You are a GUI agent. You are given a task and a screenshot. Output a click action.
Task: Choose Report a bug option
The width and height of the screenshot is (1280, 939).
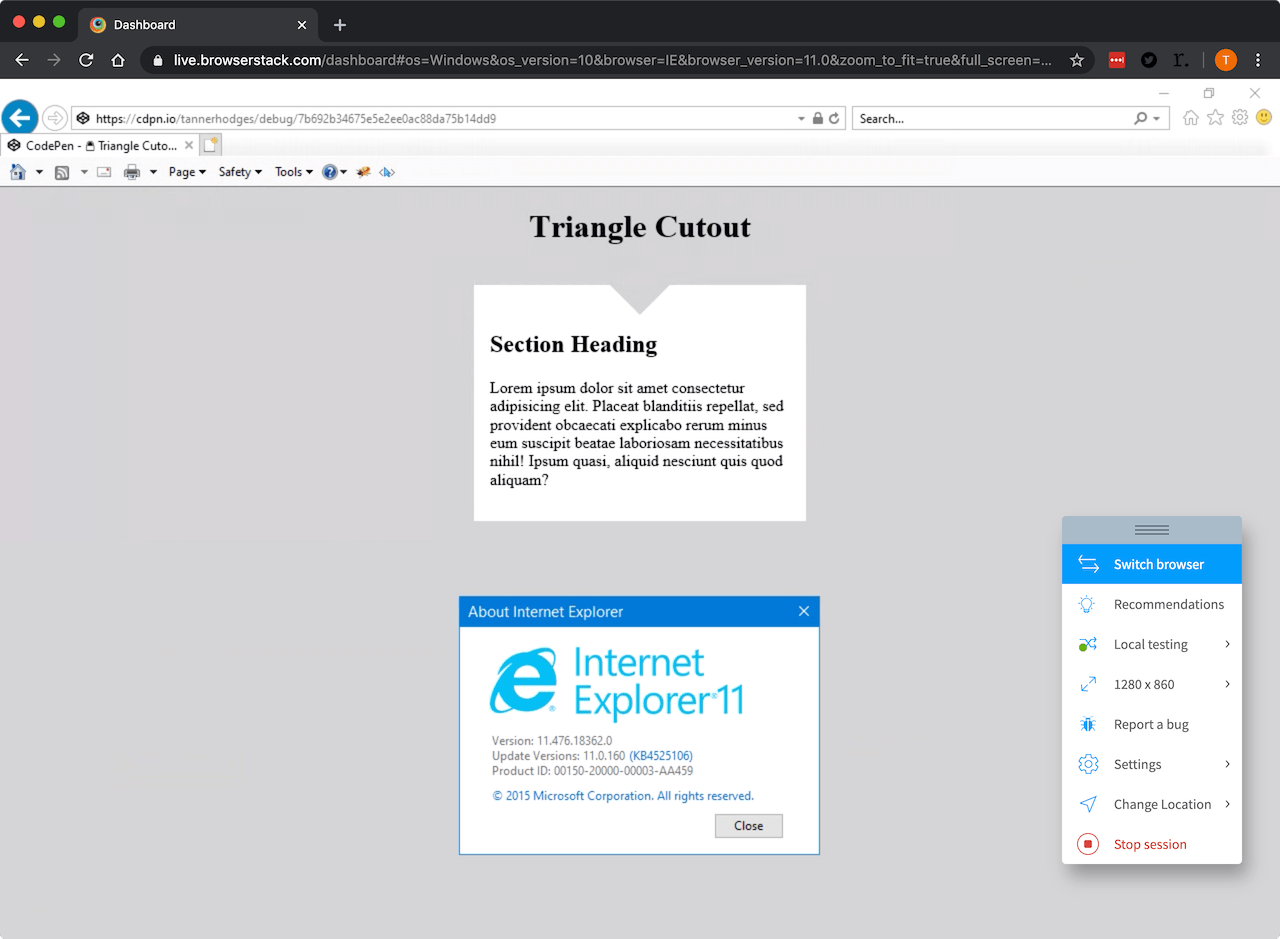1151,724
